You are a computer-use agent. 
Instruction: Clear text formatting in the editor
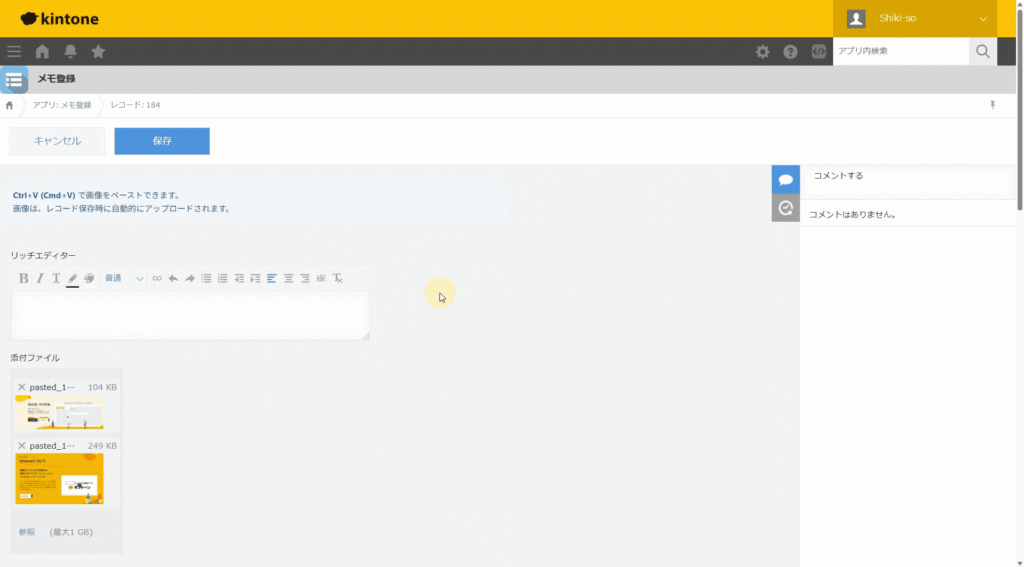click(338, 278)
